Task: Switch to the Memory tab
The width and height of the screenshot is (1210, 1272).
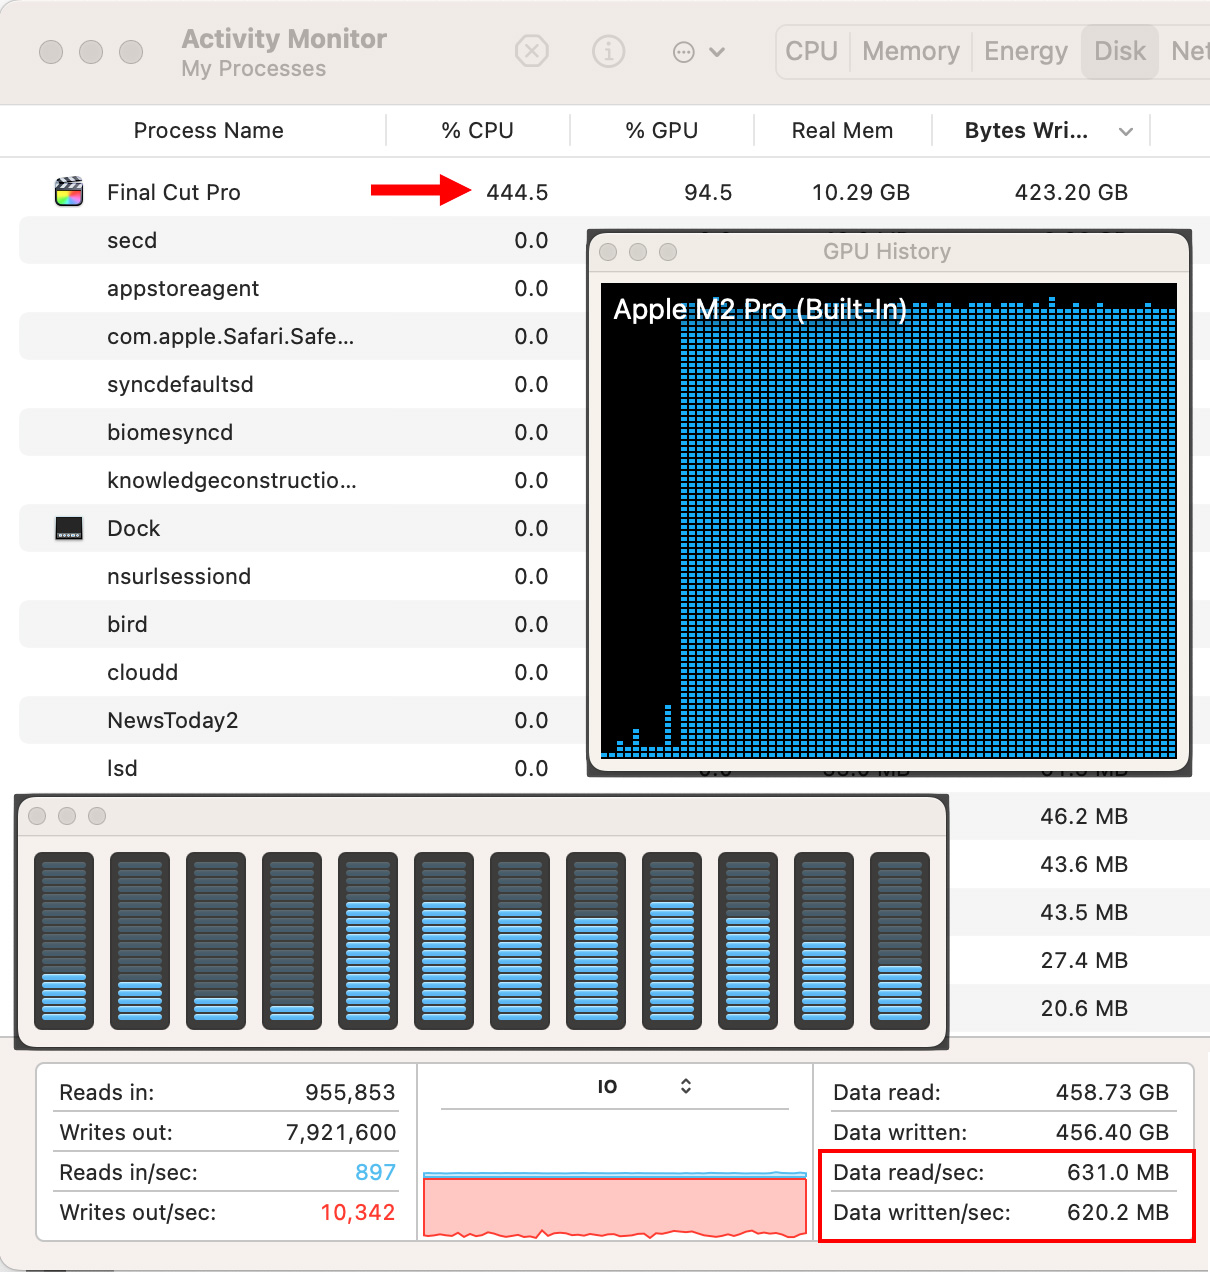Action: (x=911, y=51)
